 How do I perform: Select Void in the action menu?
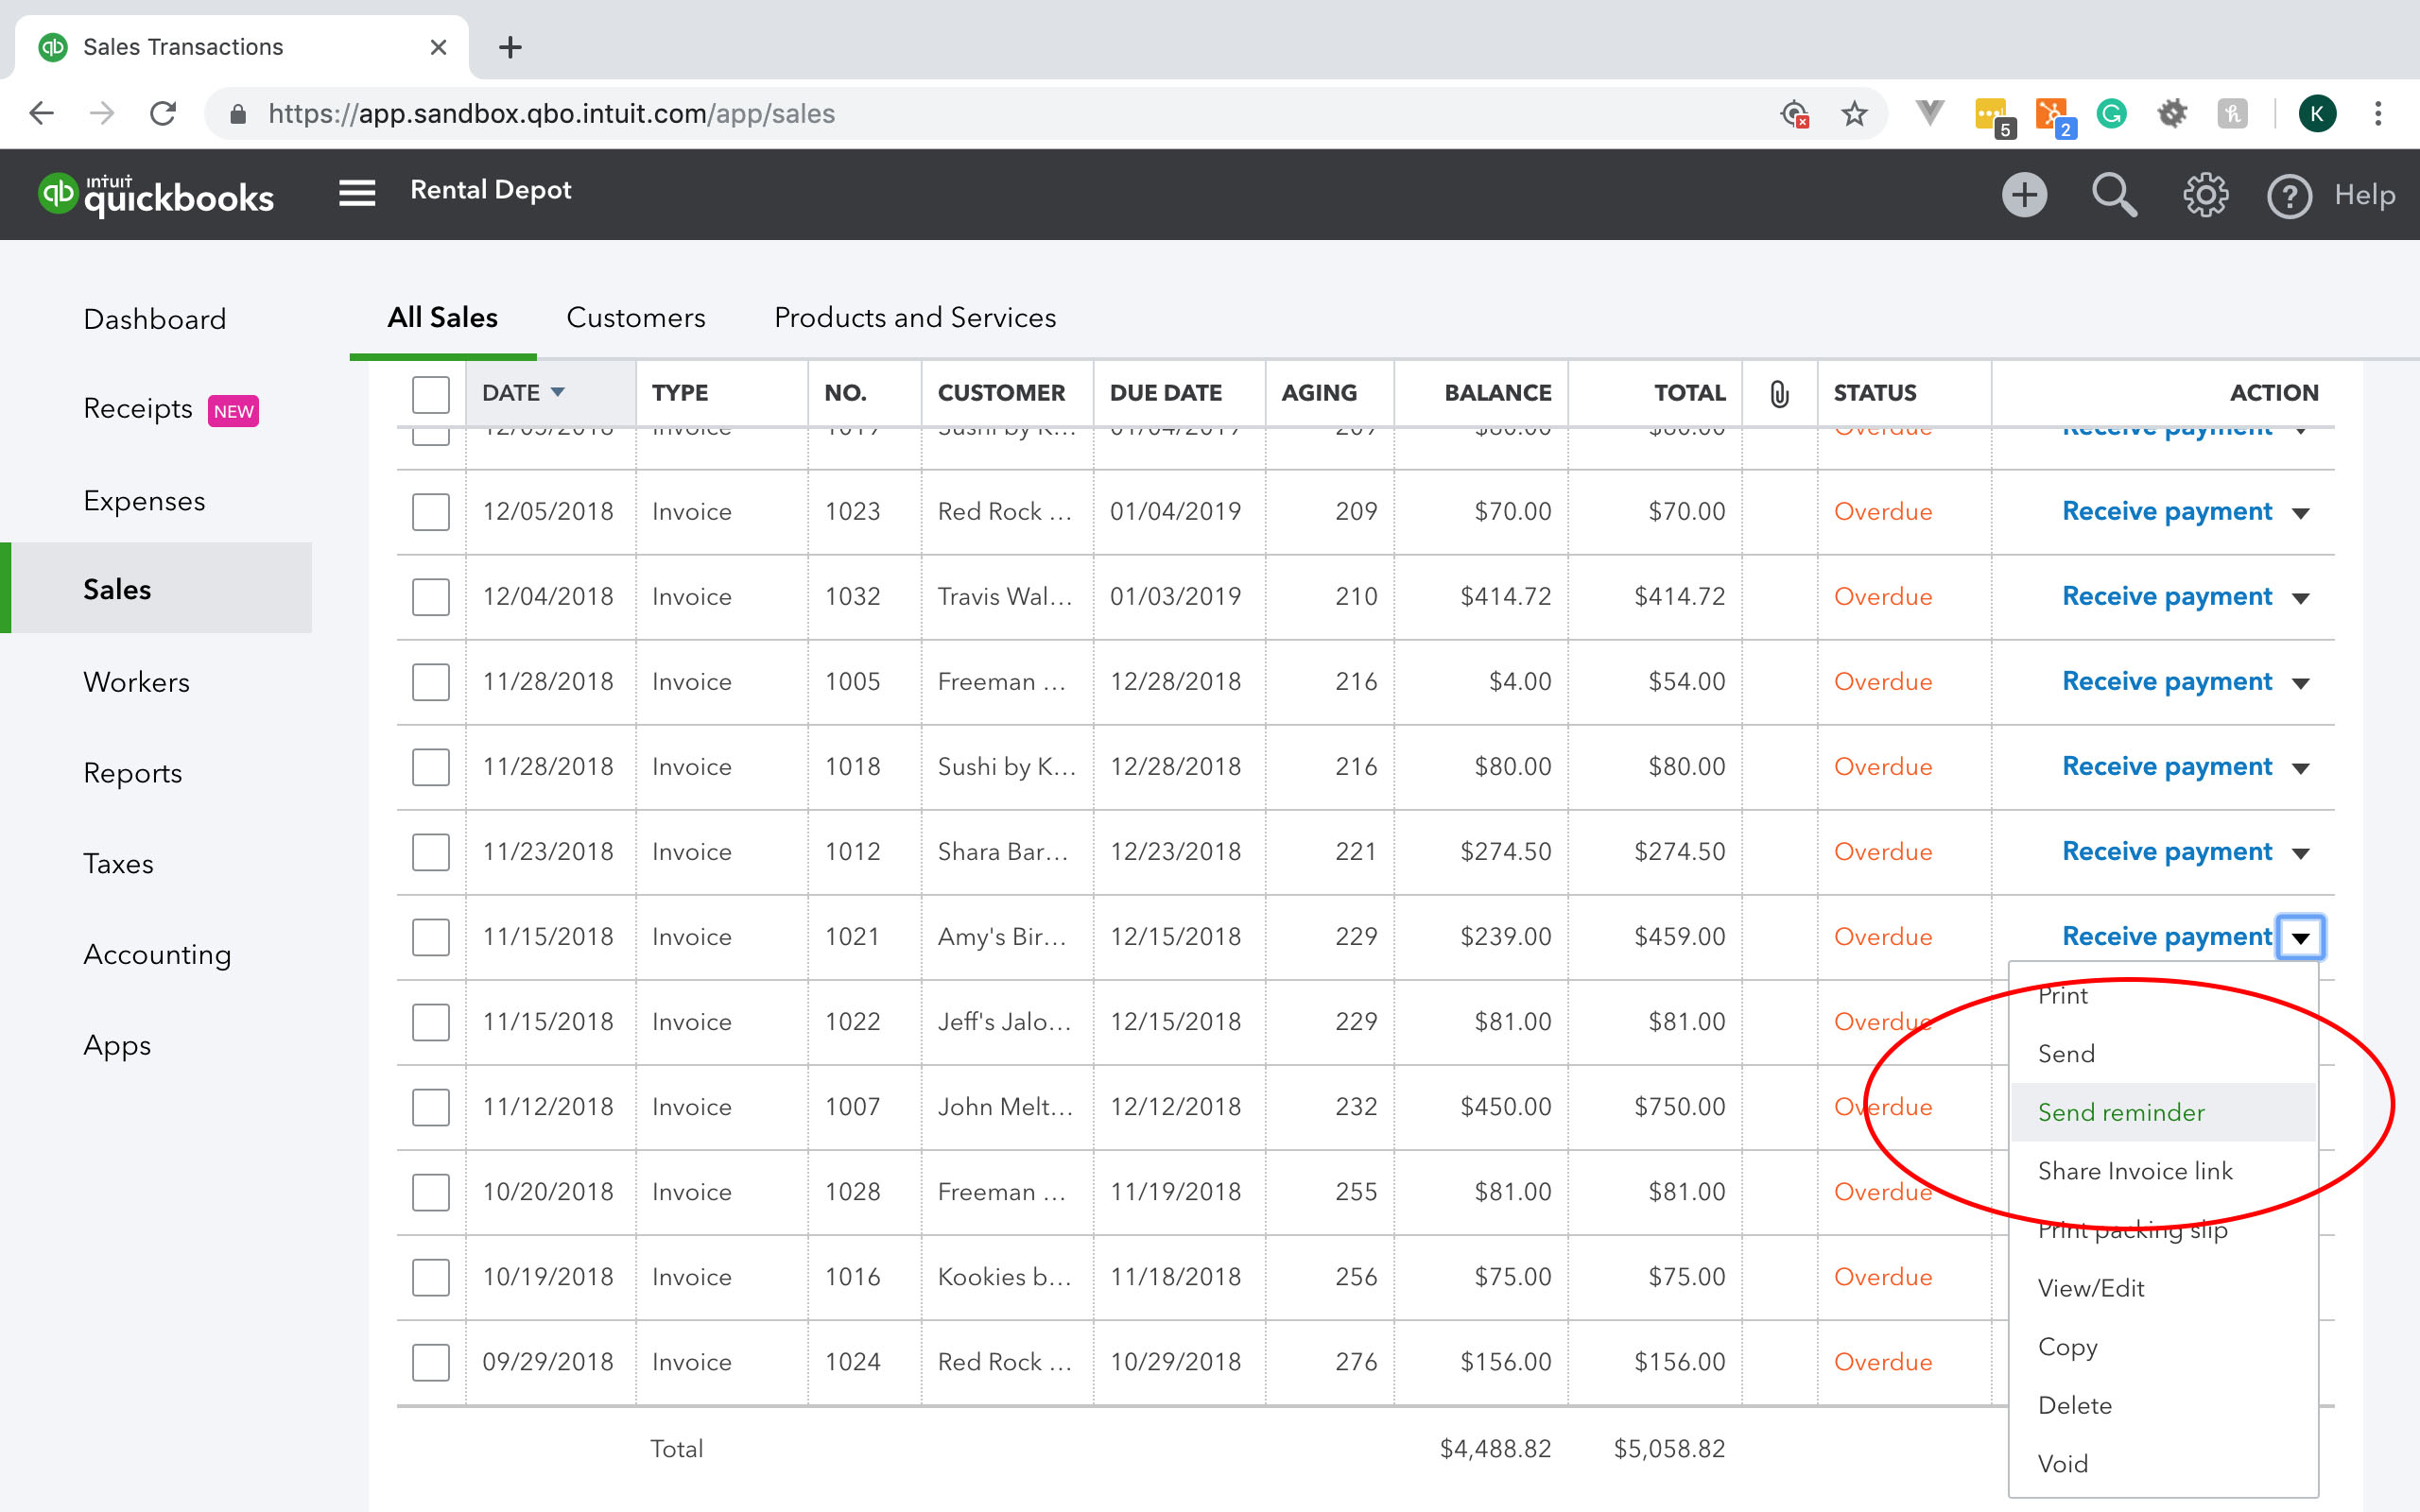point(2062,1464)
